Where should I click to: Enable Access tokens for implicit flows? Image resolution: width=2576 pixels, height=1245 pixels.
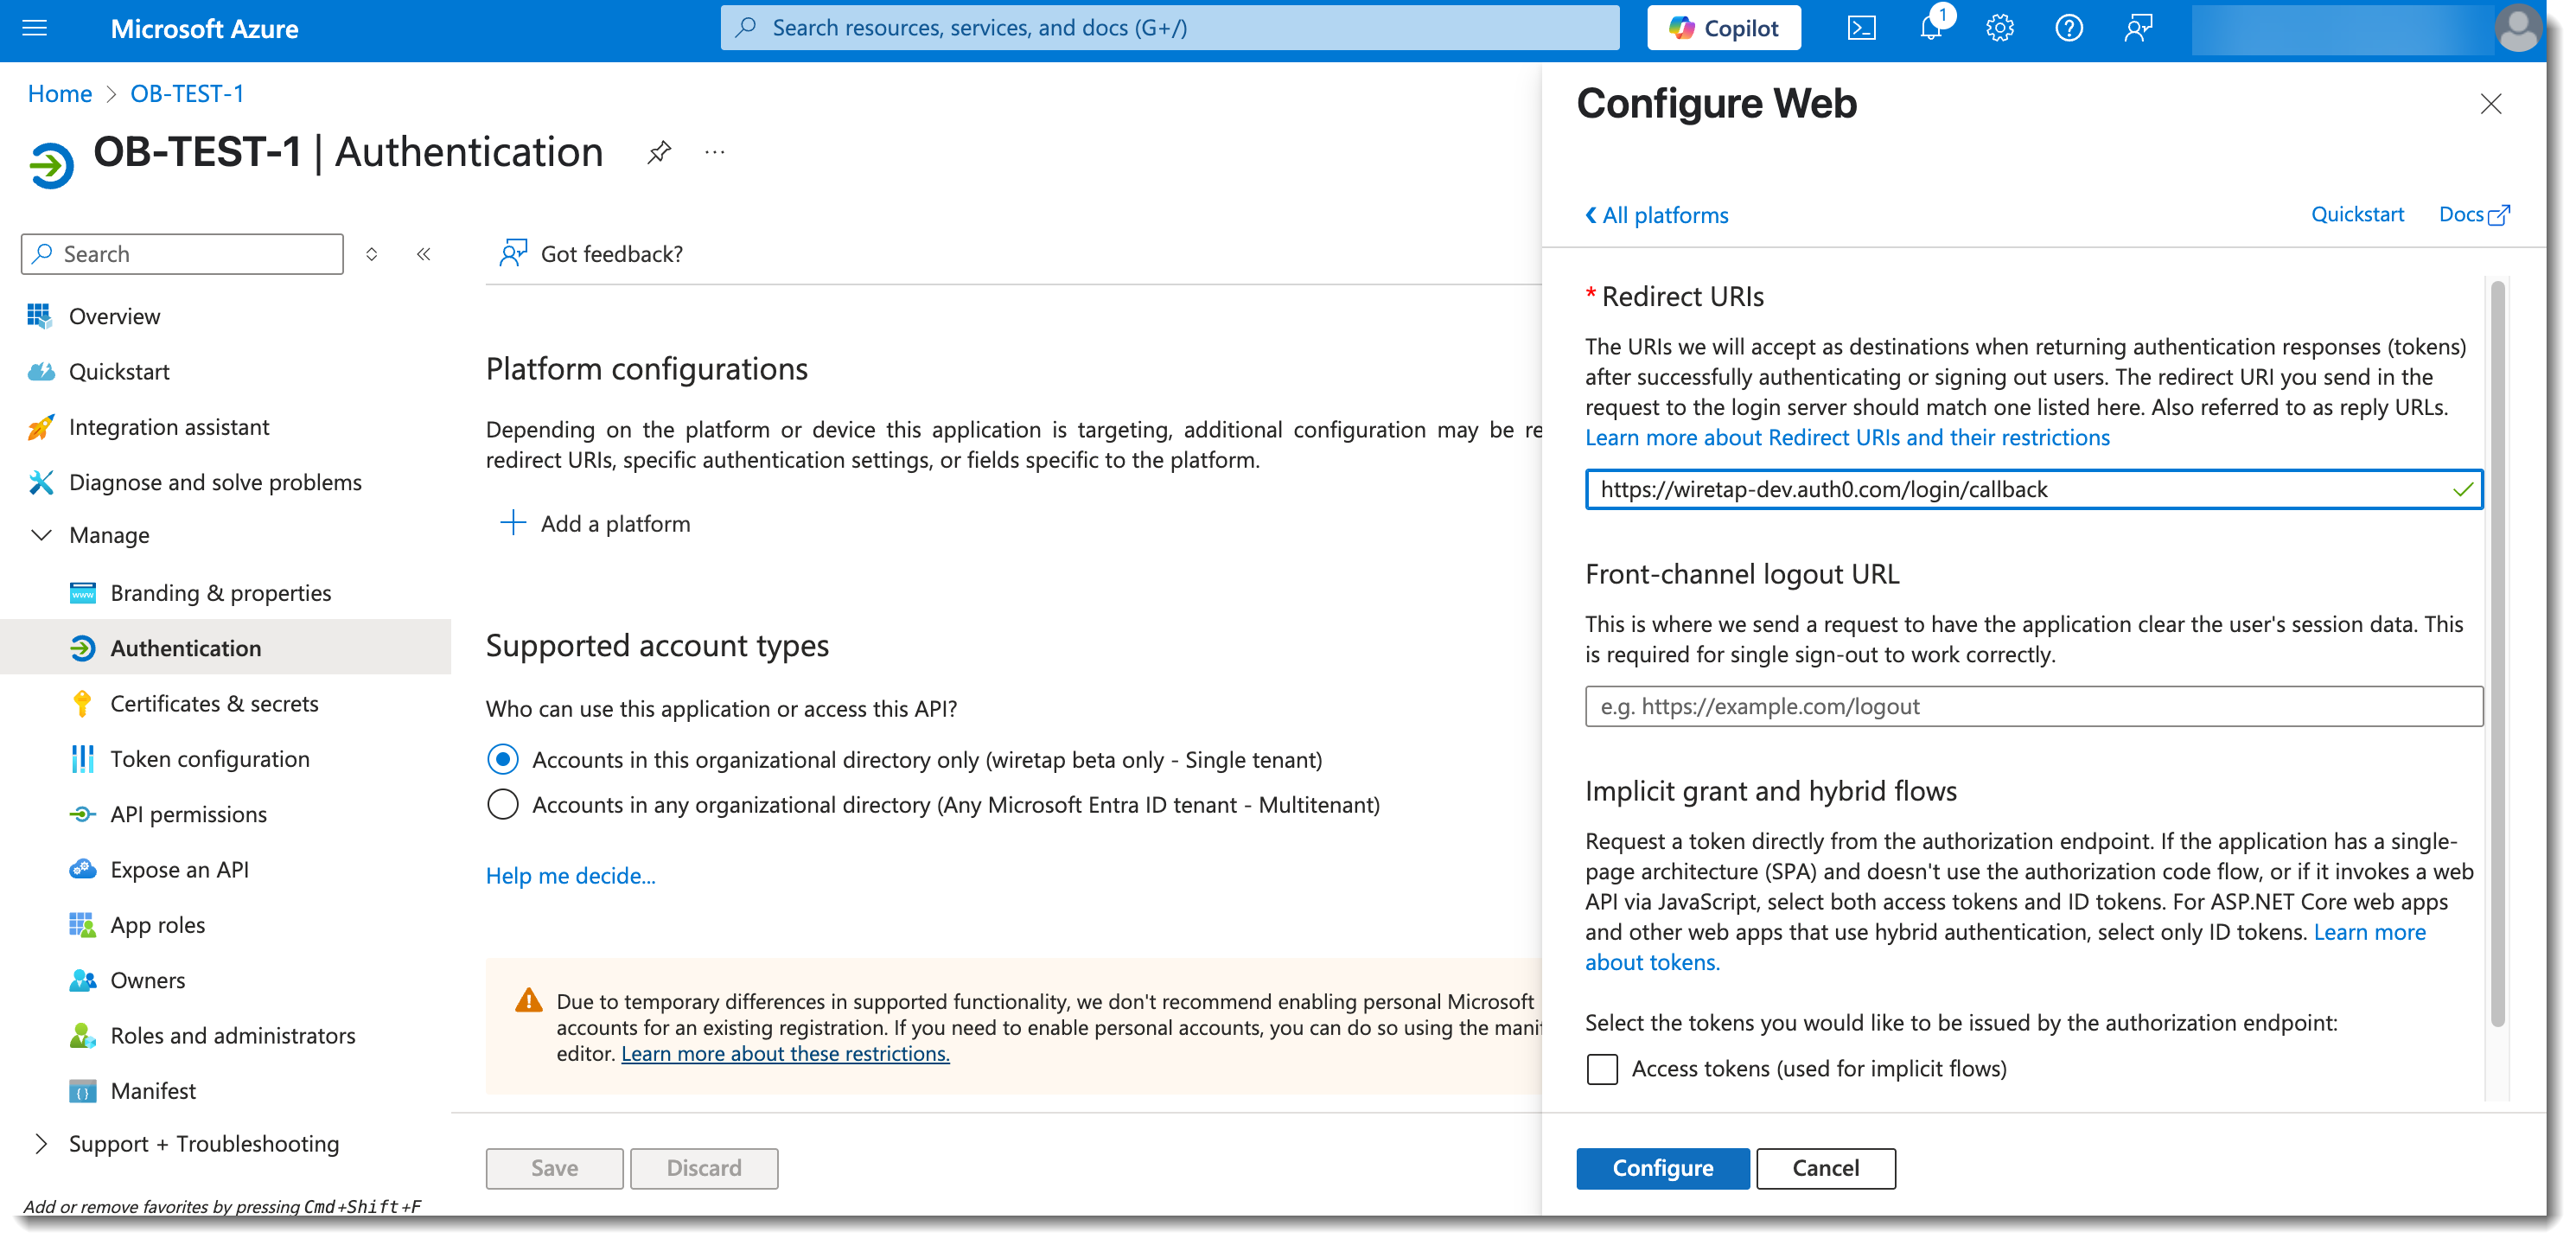point(1602,1069)
